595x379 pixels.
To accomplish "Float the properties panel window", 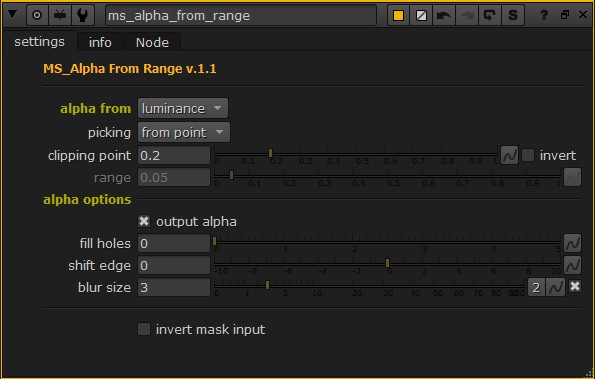I will [565, 15].
